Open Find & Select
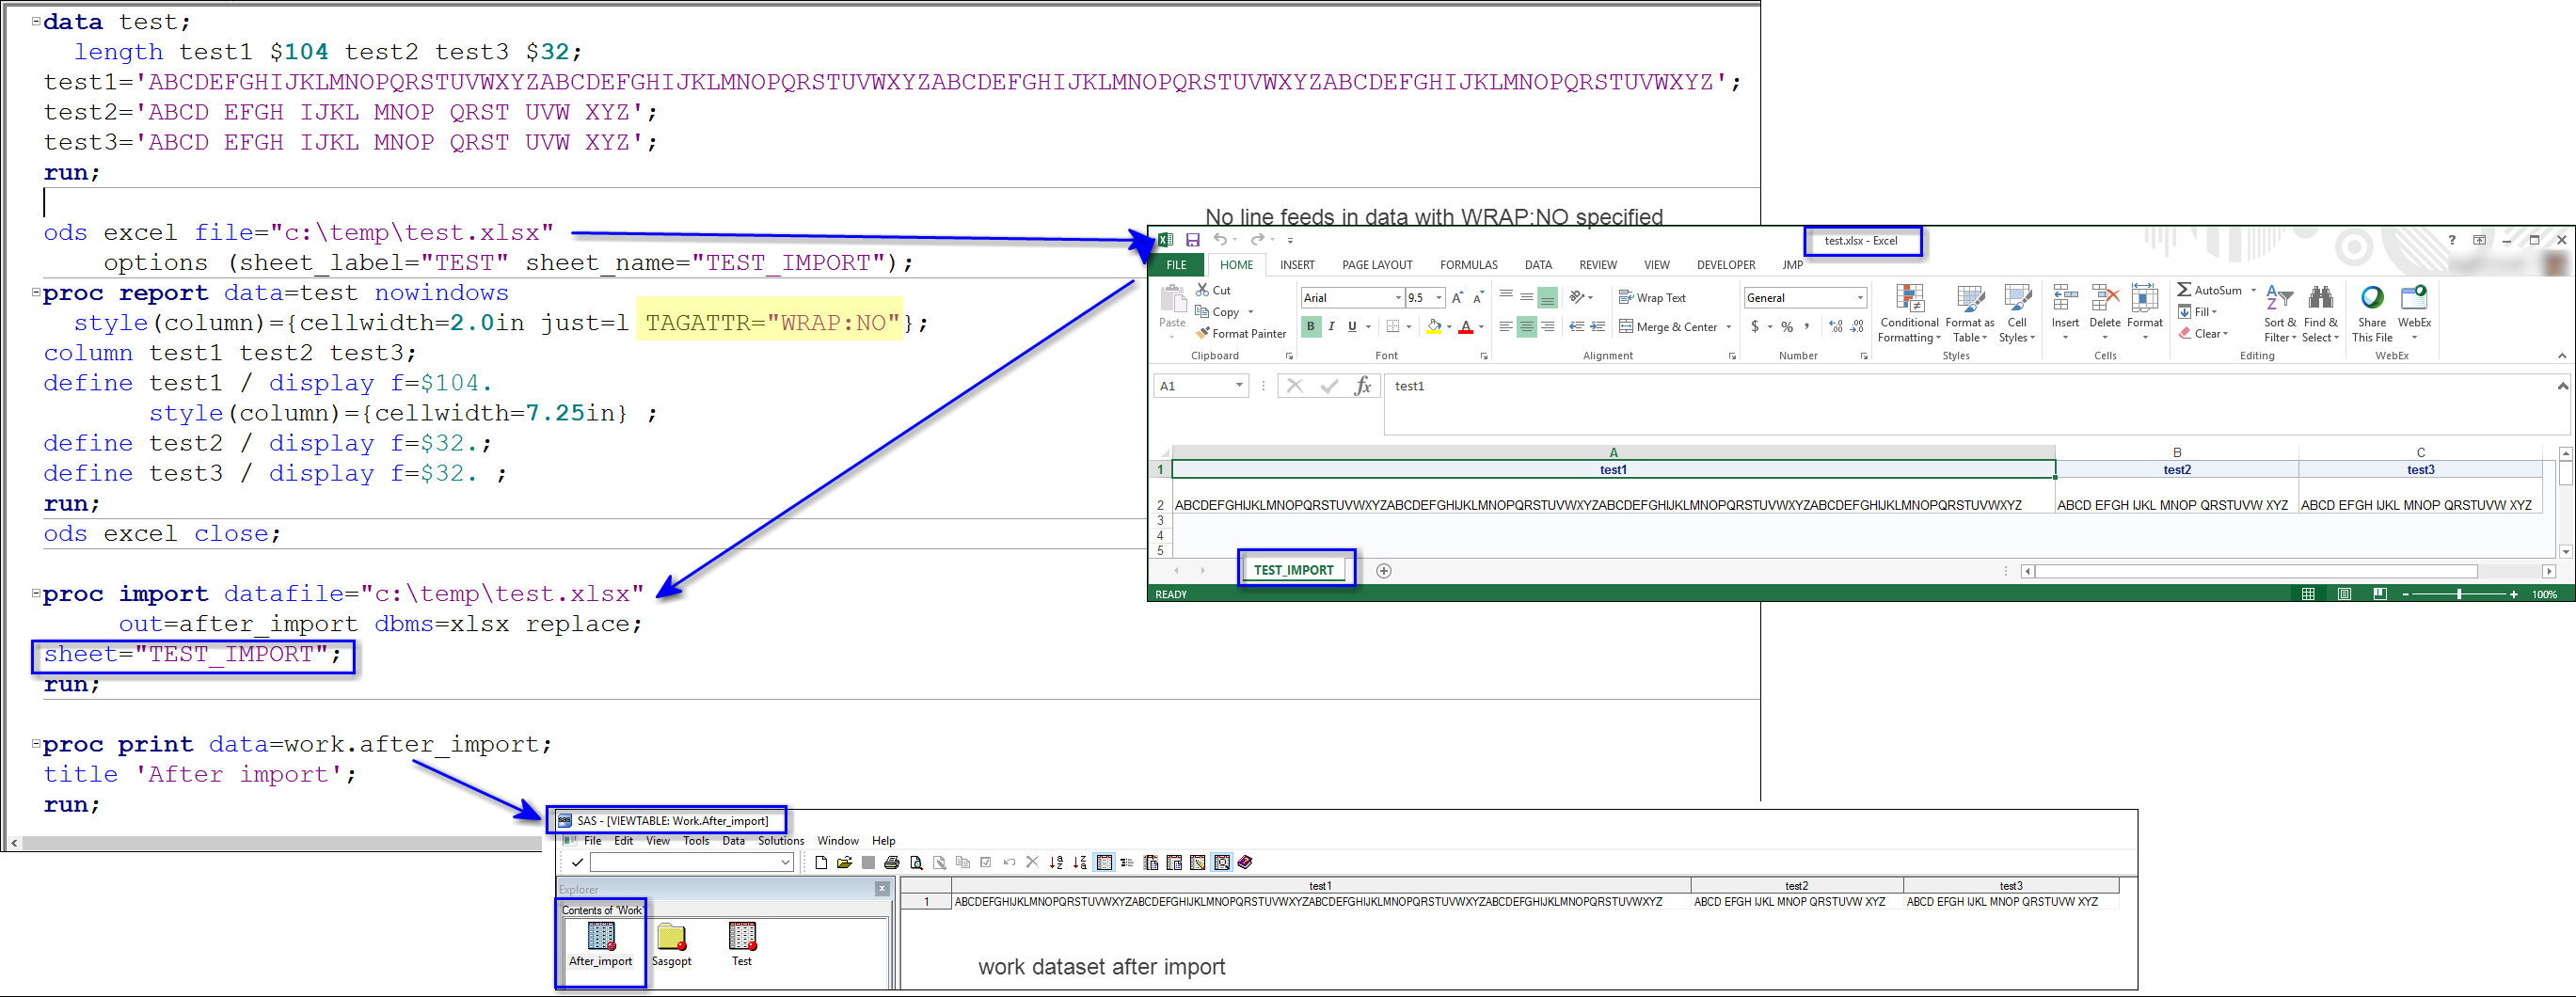Screen dimensions: 2576x997 [x=2319, y=312]
